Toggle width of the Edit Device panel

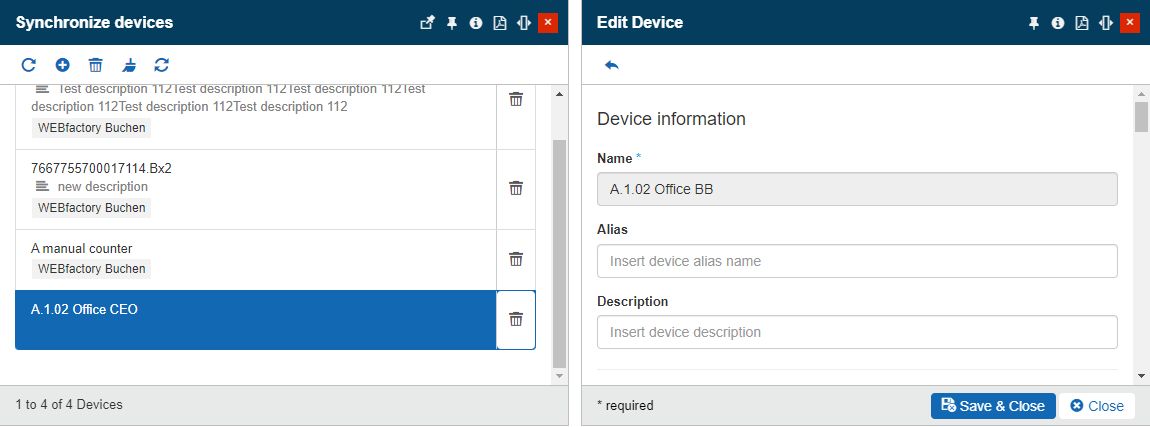pyautogui.click(x=1105, y=23)
